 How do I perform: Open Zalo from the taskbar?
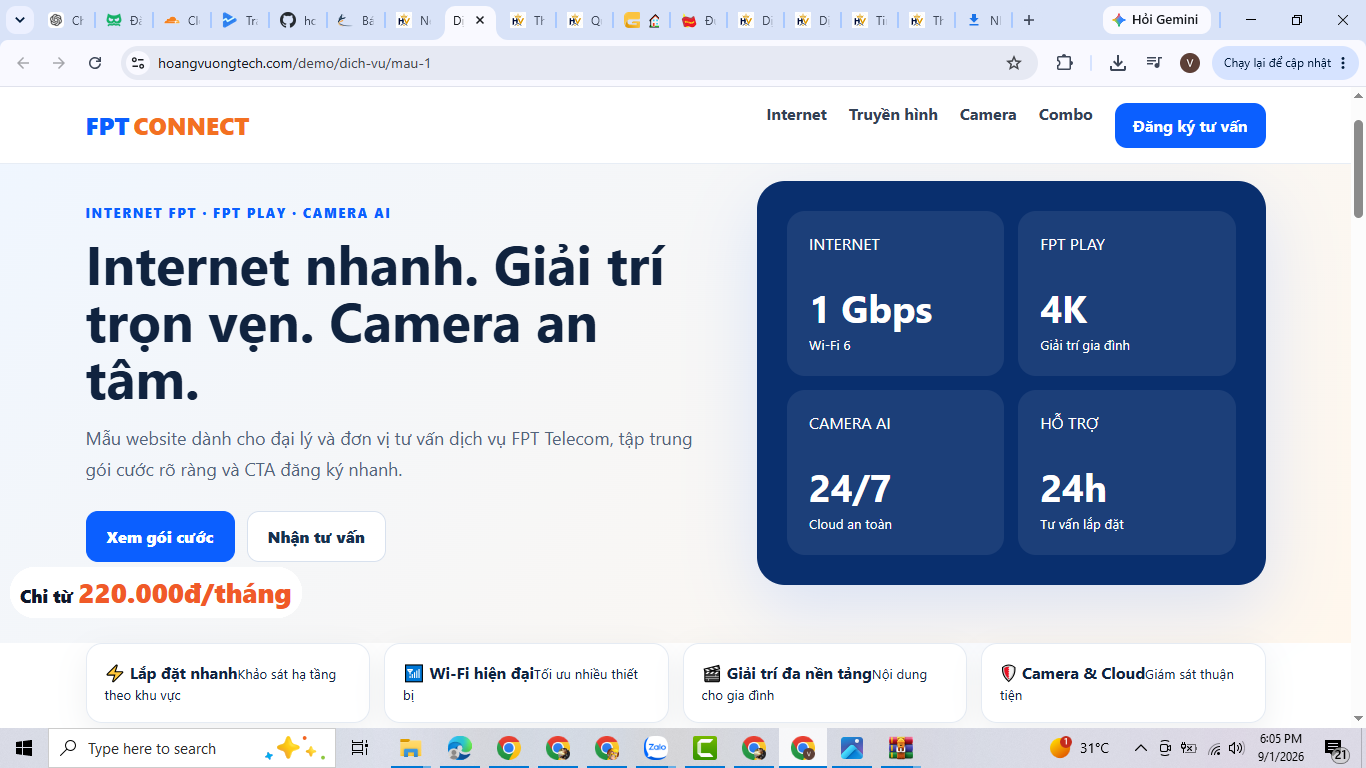coord(656,748)
